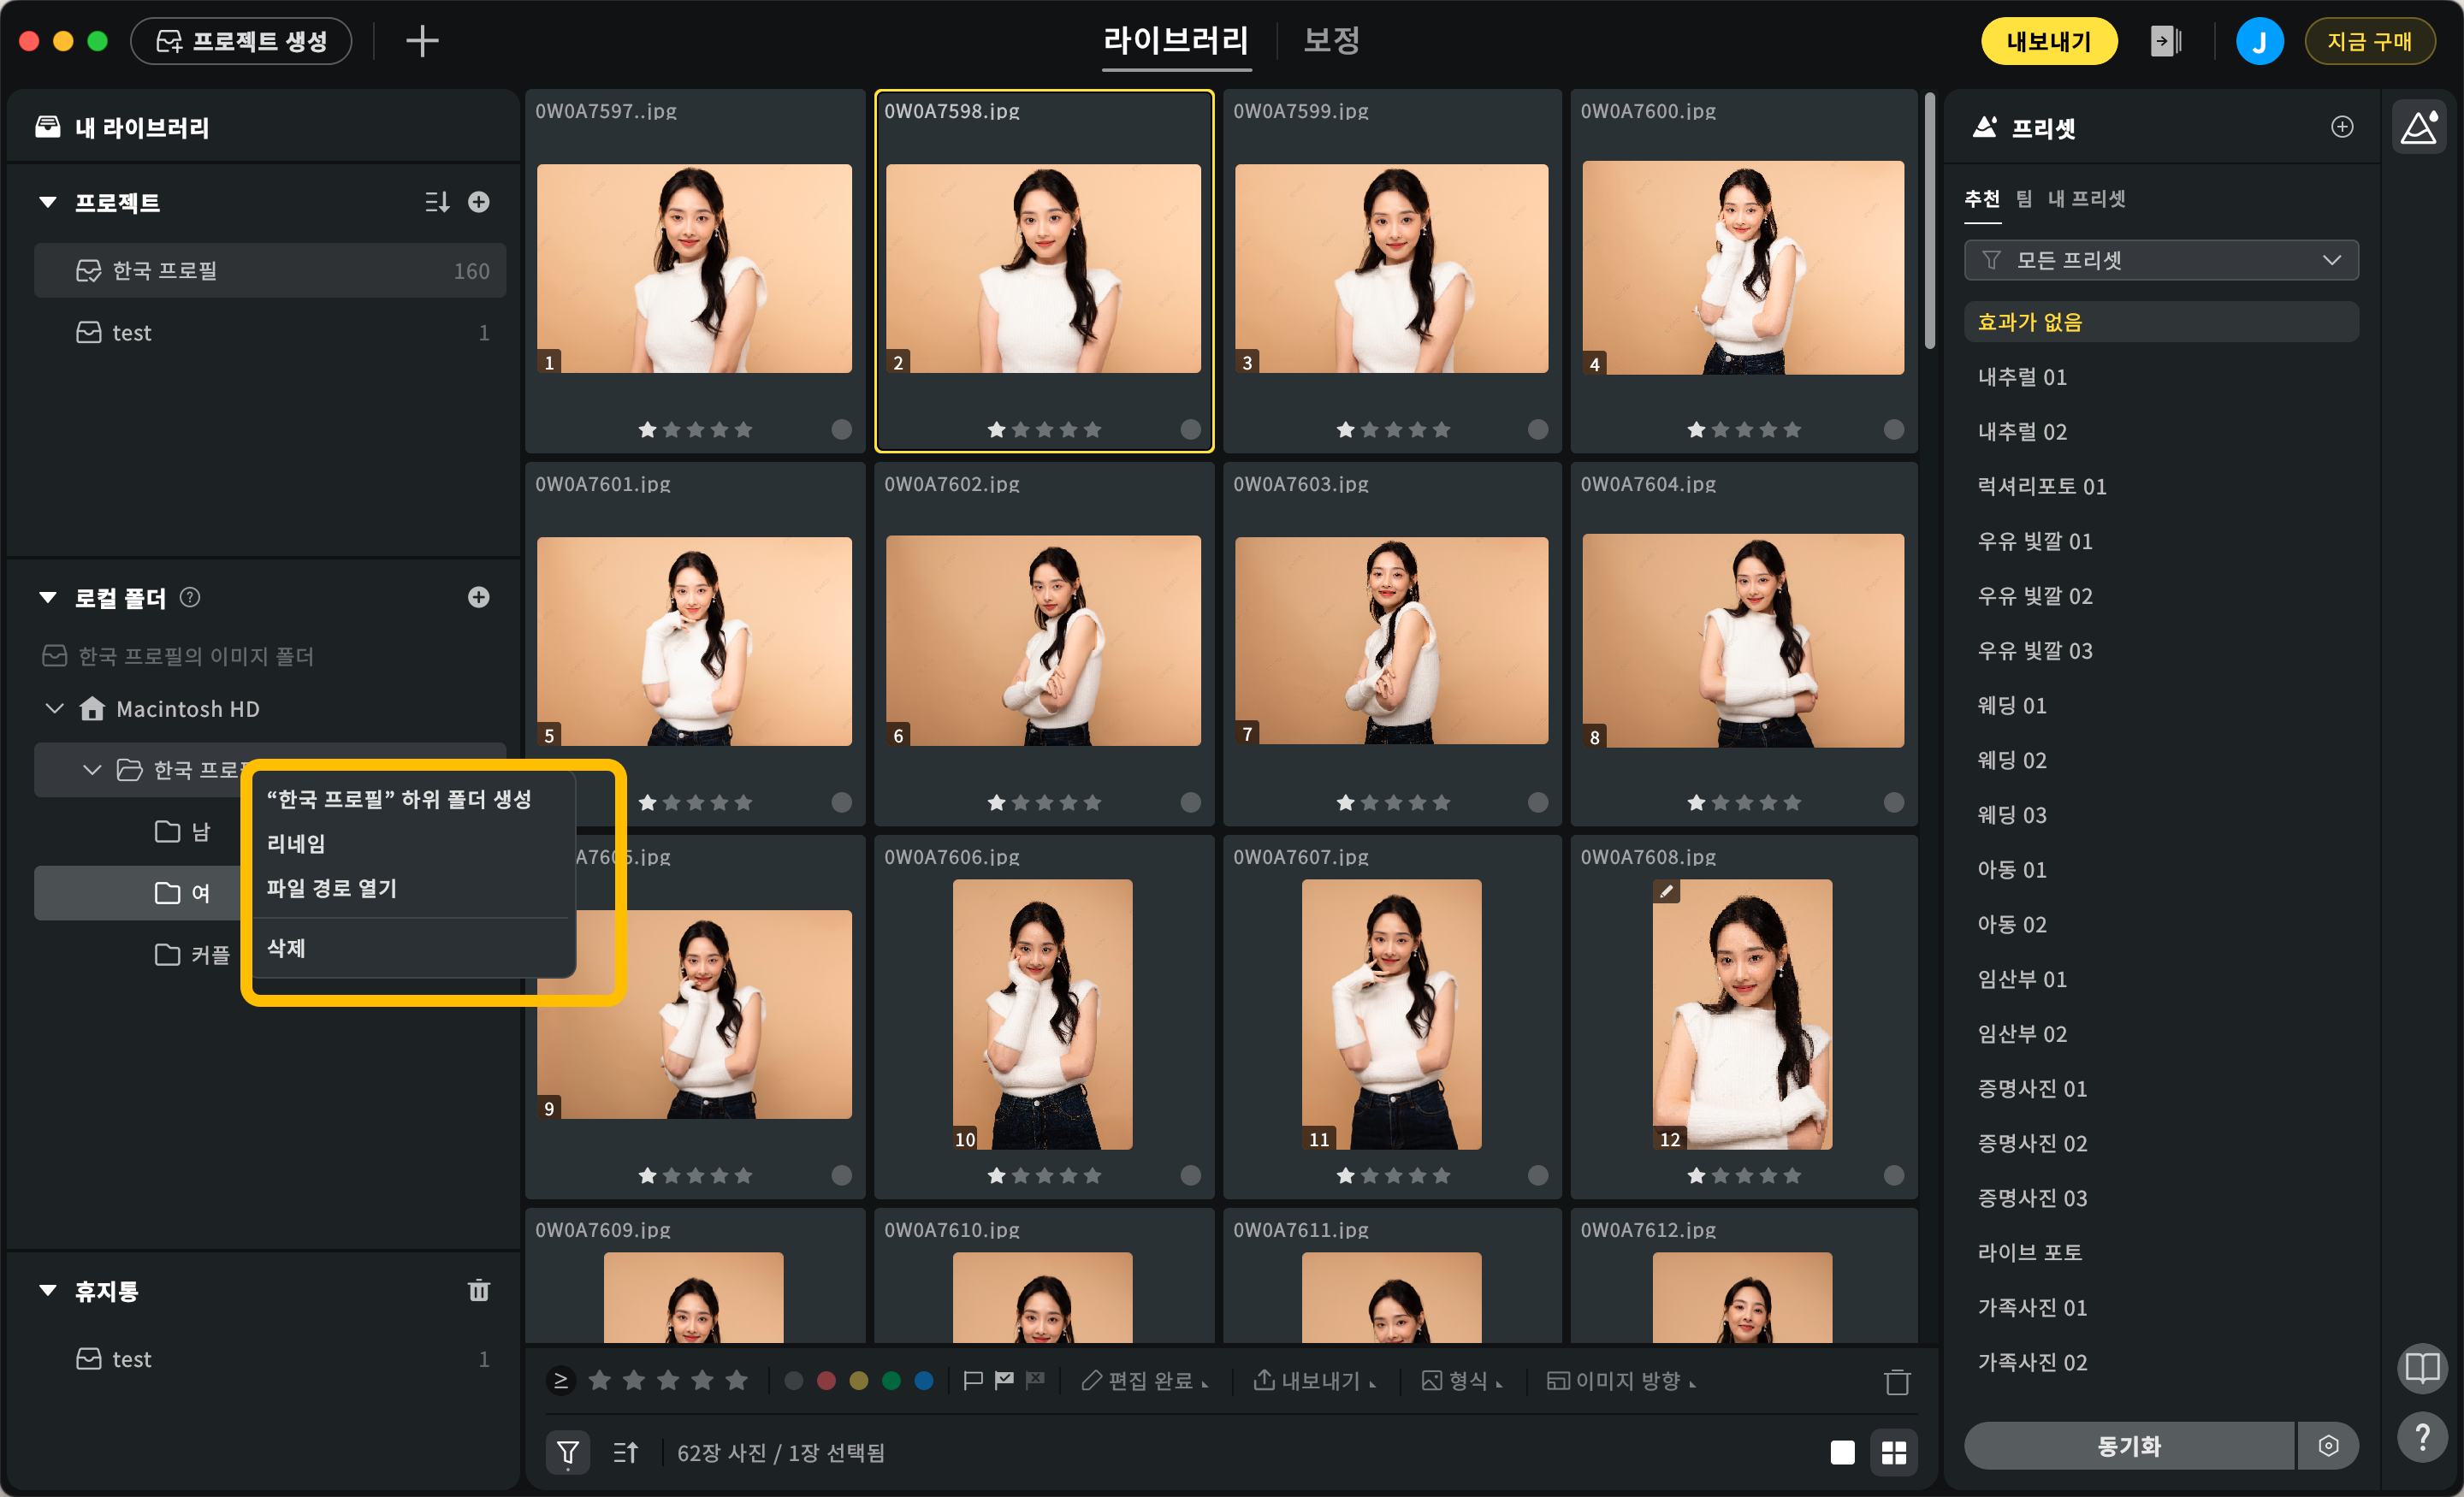2464x1497 pixels.
Task: Click the 내 라이브러리 library icon
Action: click(x=48, y=127)
